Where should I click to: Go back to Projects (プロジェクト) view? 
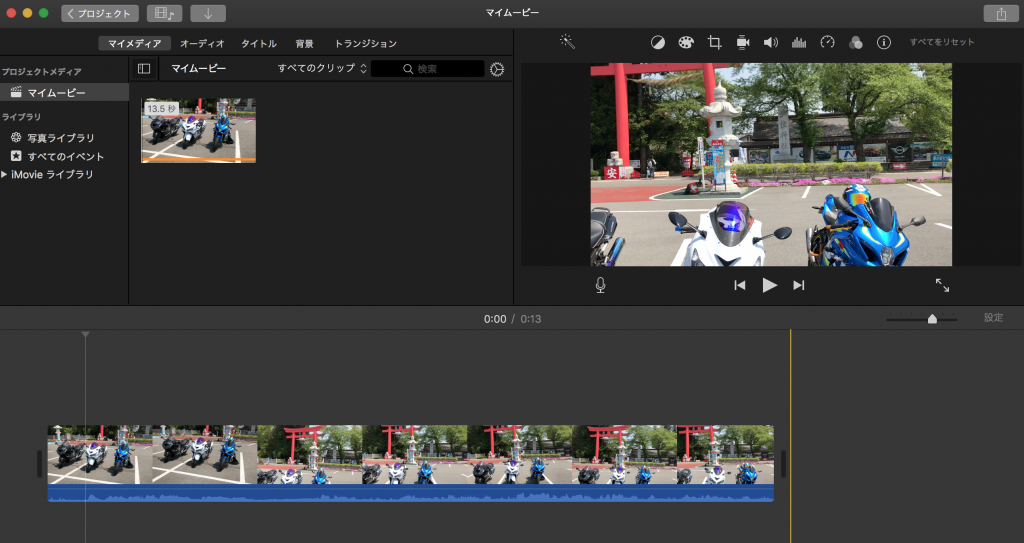(x=100, y=13)
